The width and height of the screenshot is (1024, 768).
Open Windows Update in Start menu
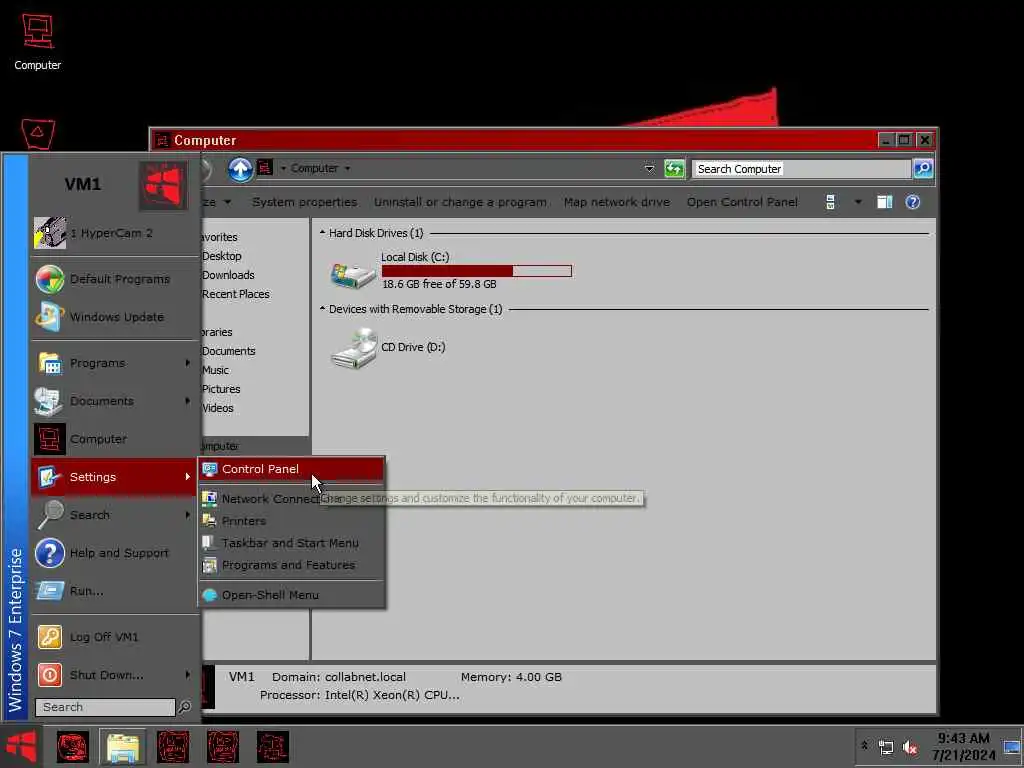click(x=114, y=317)
